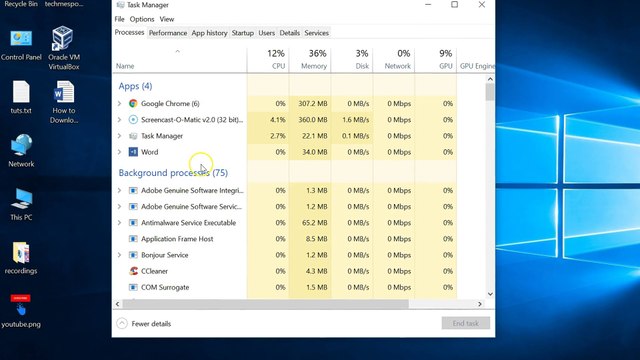Viewport: 640px width, 360px height.
Task: Click the Screencast-O-Matic process icon
Action: 133,120
